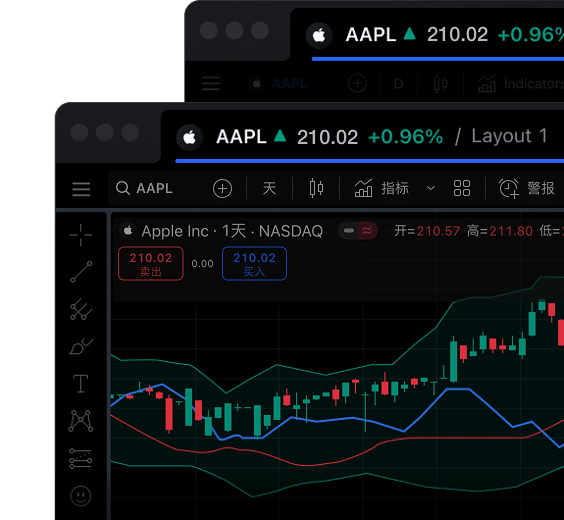Image resolution: width=564 pixels, height=520 pixels.
Task: Click the +0.96% change in front tab
Action: pyautogui.click(x=405, y=137)
